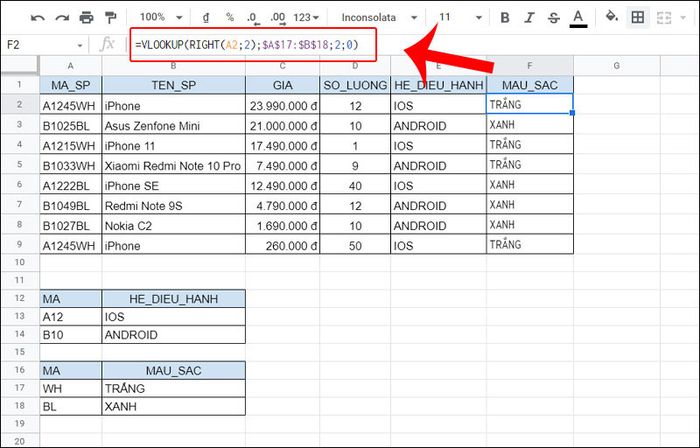
Task: Select column C header
Action: tap(282, 66)
